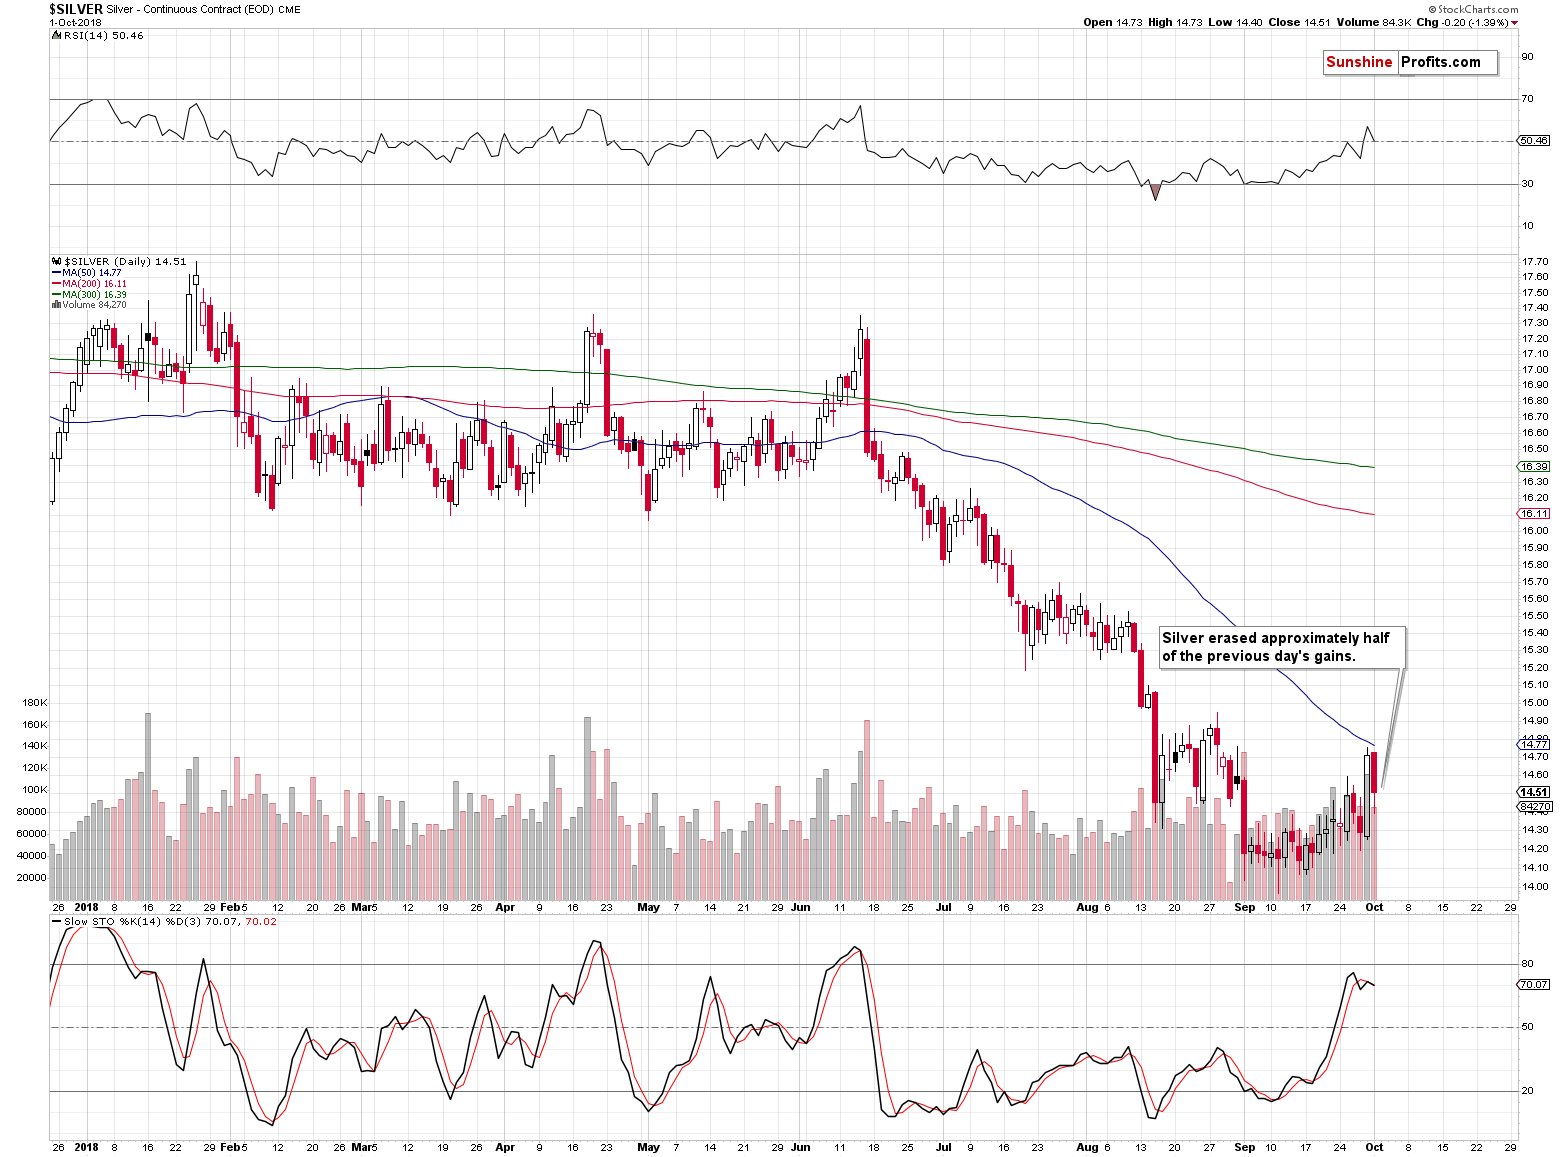Click the $SILVER ticker title
Image resolution: width=1565 pixels, height=1157 pixels.
pyautogui.click(x=76, y=9)
